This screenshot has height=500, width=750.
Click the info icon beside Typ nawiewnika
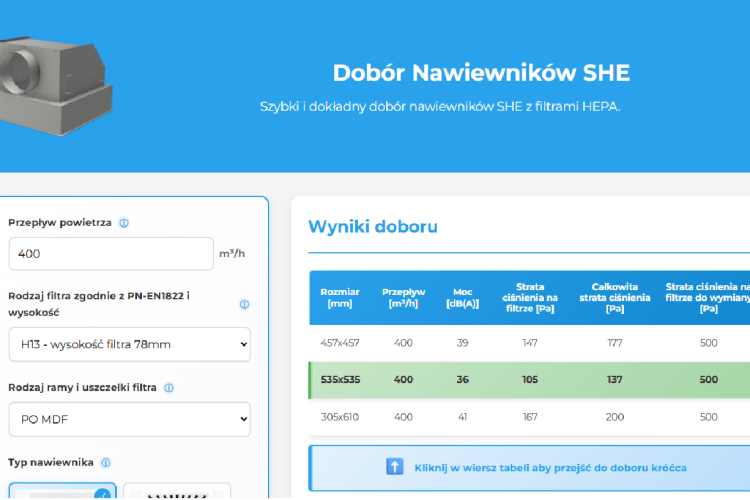(106, 463)
